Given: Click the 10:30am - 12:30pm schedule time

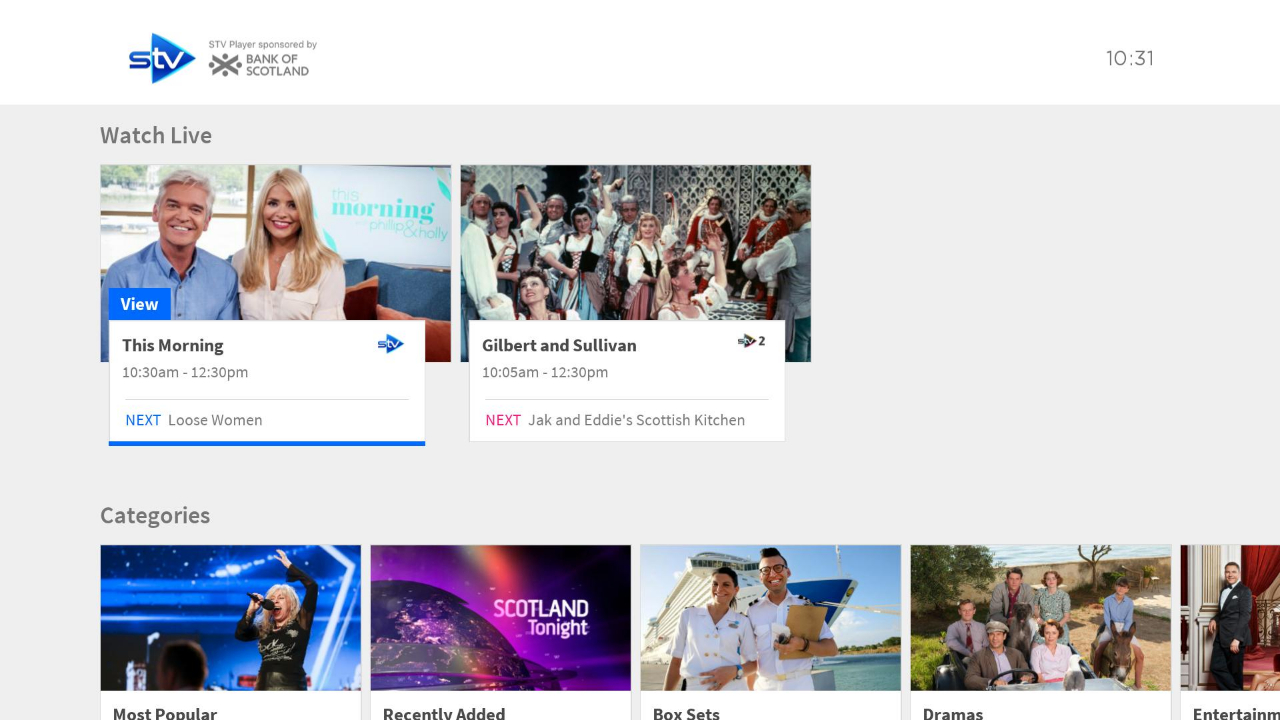Looking at the screenshot, I should coord(184,372).
